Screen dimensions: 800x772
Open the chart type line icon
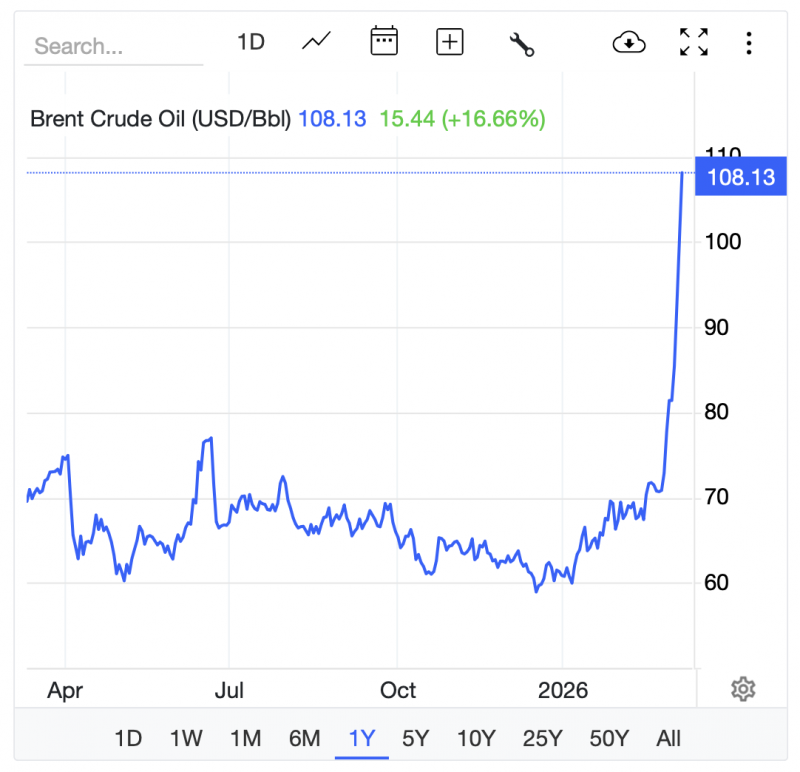click(317, 42)
